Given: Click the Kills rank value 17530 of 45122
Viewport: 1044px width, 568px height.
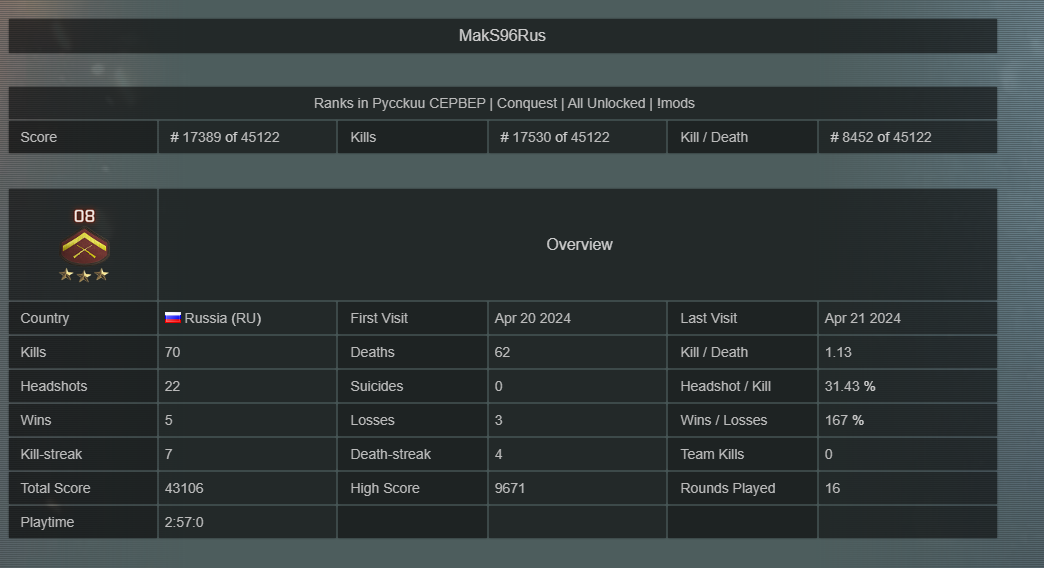Looking at the screenshot, I should 555,137.
